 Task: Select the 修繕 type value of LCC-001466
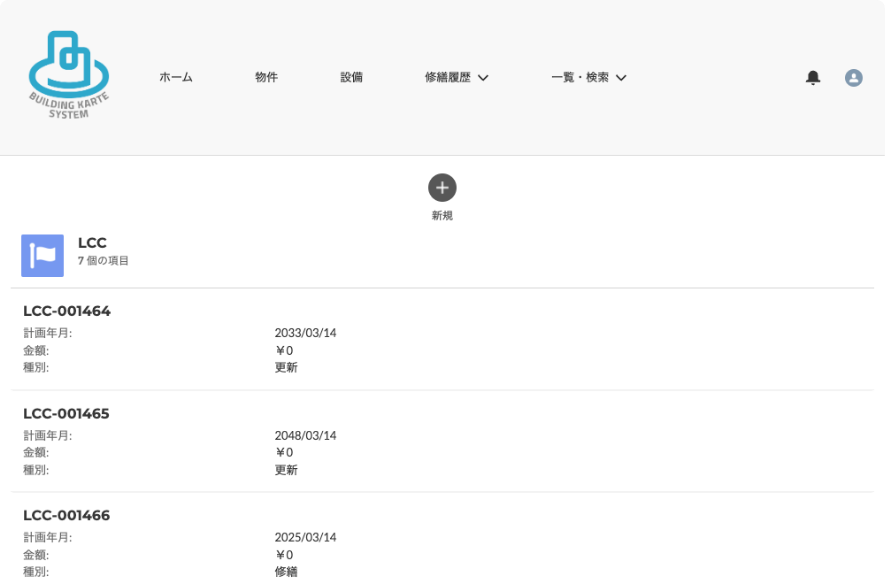point(286,572)
